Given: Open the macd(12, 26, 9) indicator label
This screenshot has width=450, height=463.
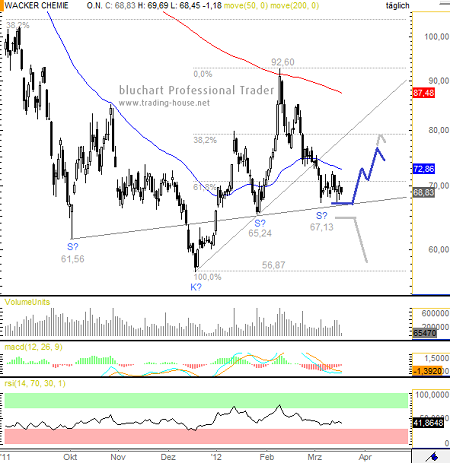Looking at the screenshot, I should [x=33, y=347].
